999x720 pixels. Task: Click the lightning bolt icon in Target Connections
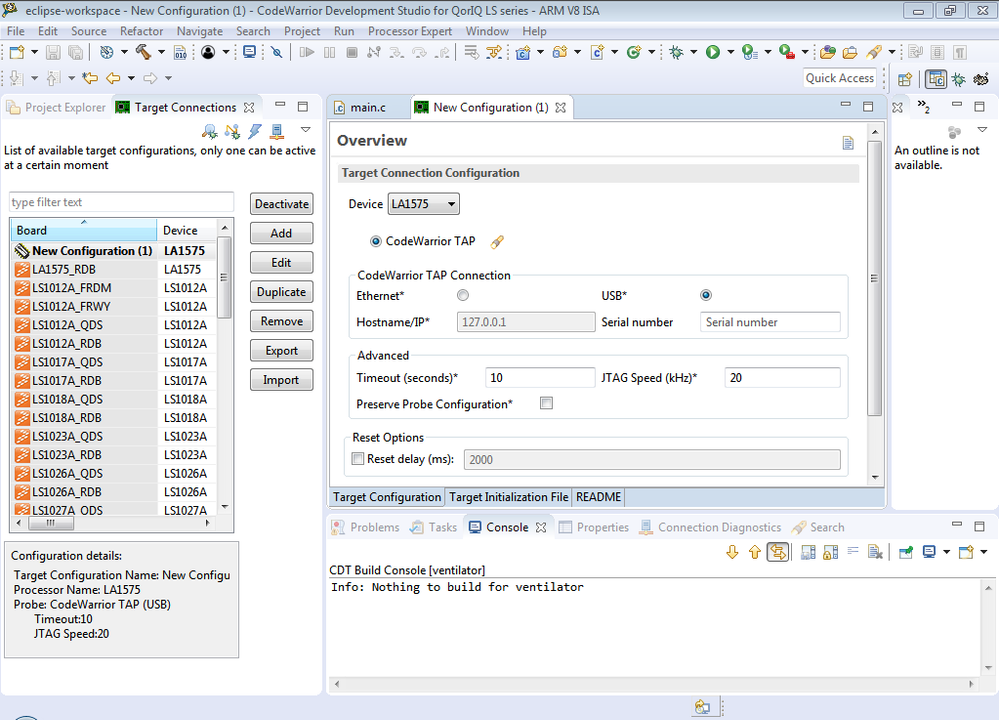tap(255, 131)
